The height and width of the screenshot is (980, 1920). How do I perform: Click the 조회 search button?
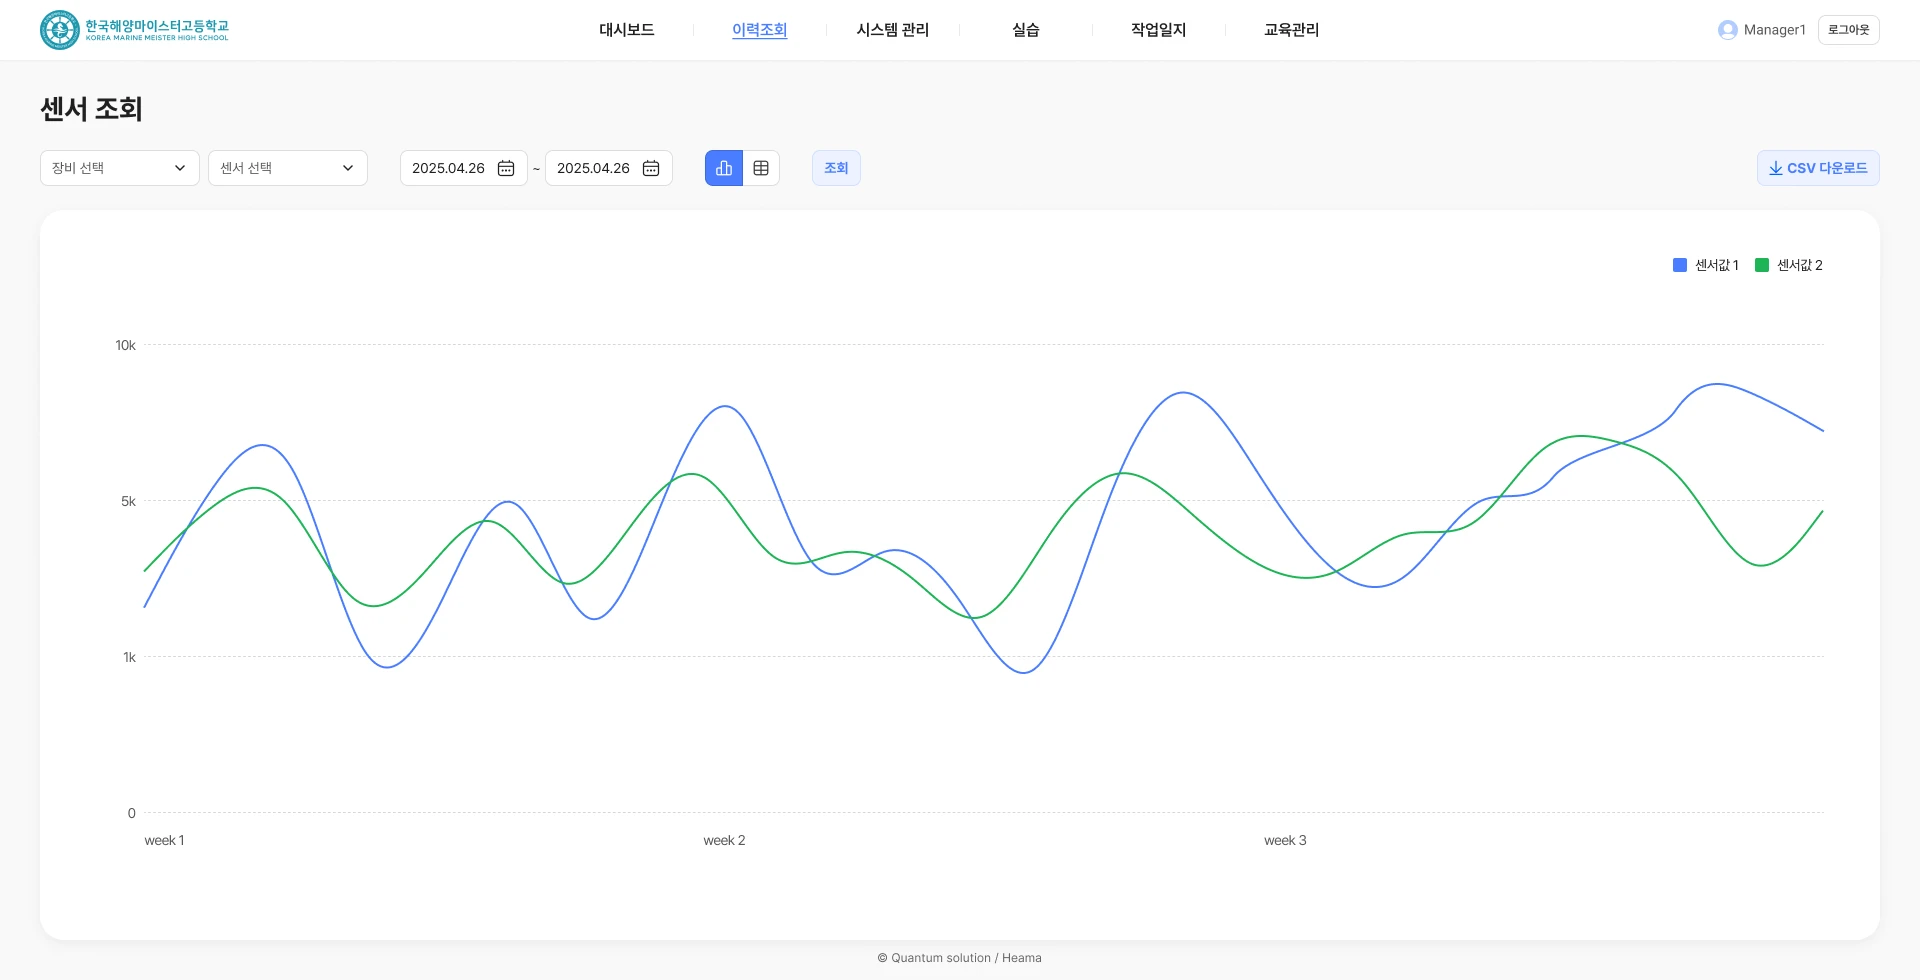[836, 168]
